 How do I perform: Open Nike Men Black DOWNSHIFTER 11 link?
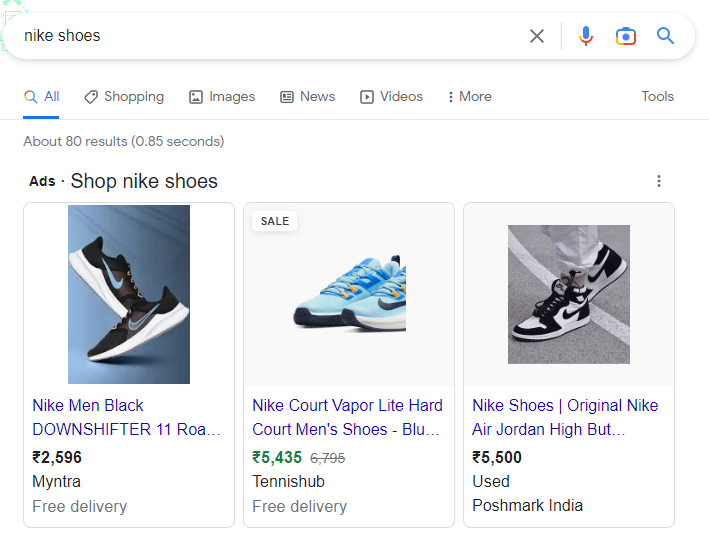click(x=126, y=417)
